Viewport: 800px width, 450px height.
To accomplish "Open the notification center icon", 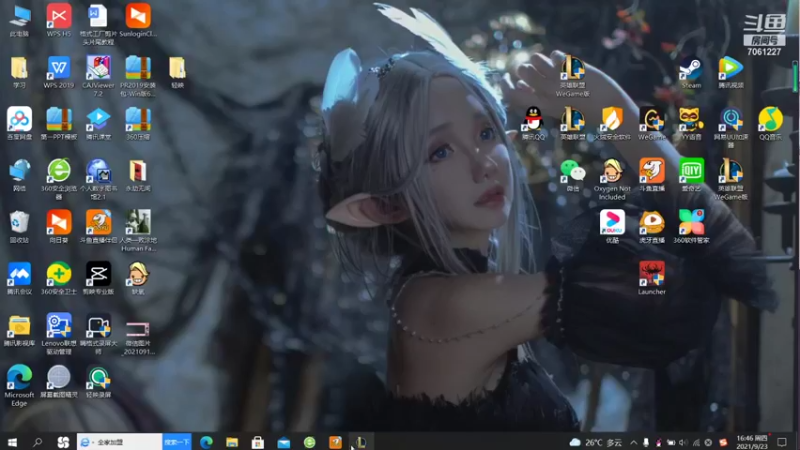I will [782, 442].
